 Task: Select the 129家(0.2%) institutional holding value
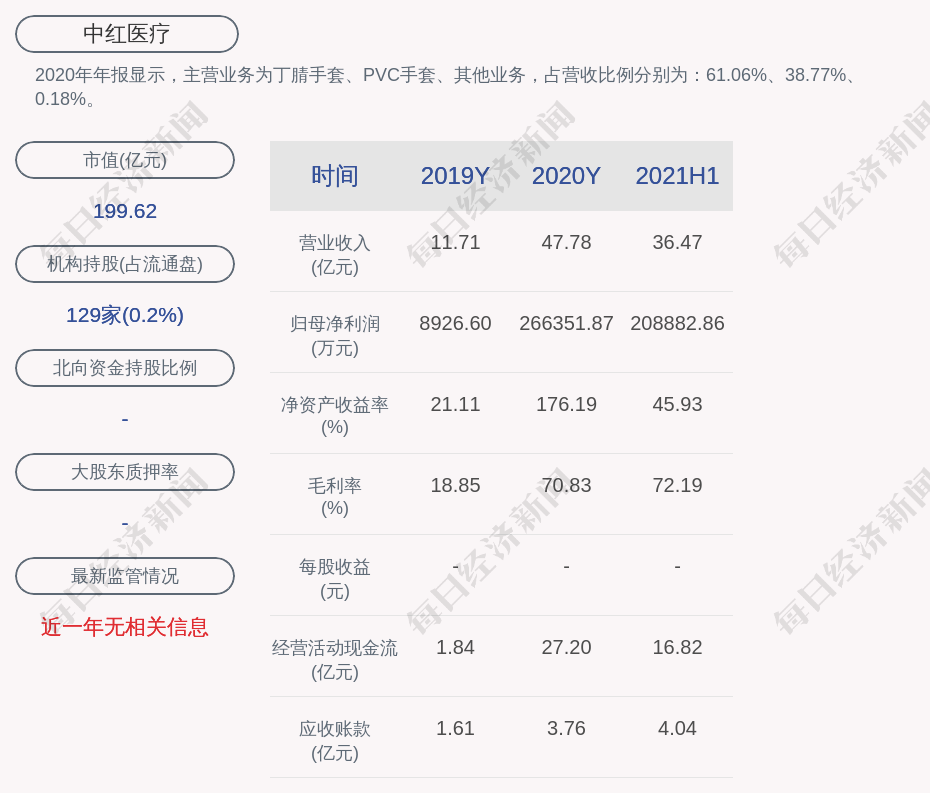click(x=125, y=315)
